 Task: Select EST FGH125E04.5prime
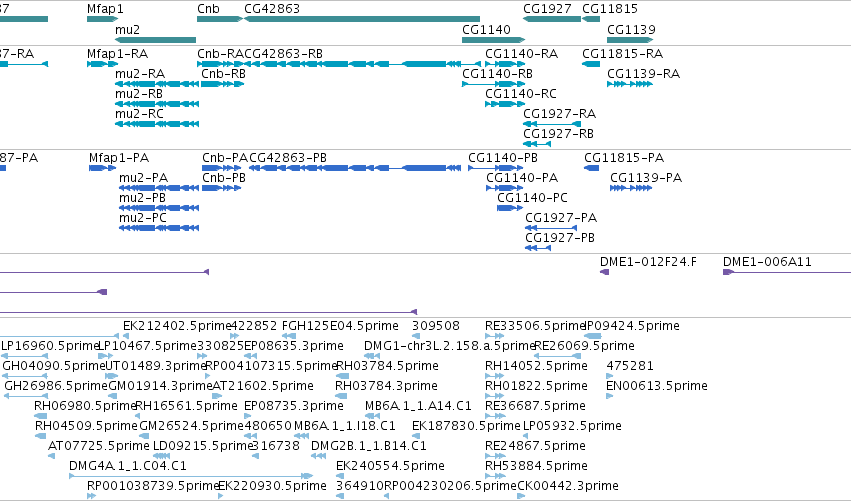coord(340,326)
